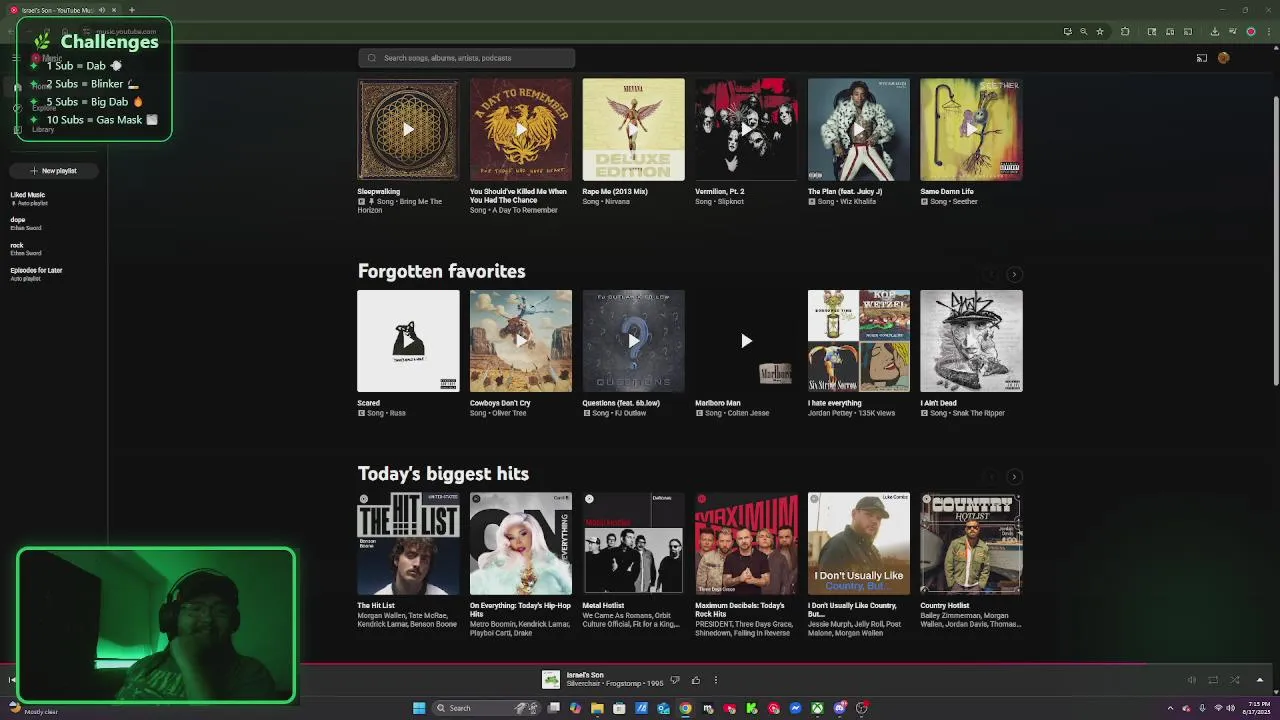Open File Explorer from taskbar
Image resolution: width=1280 pixels, height=720 pixels.
tap(597, 708)
